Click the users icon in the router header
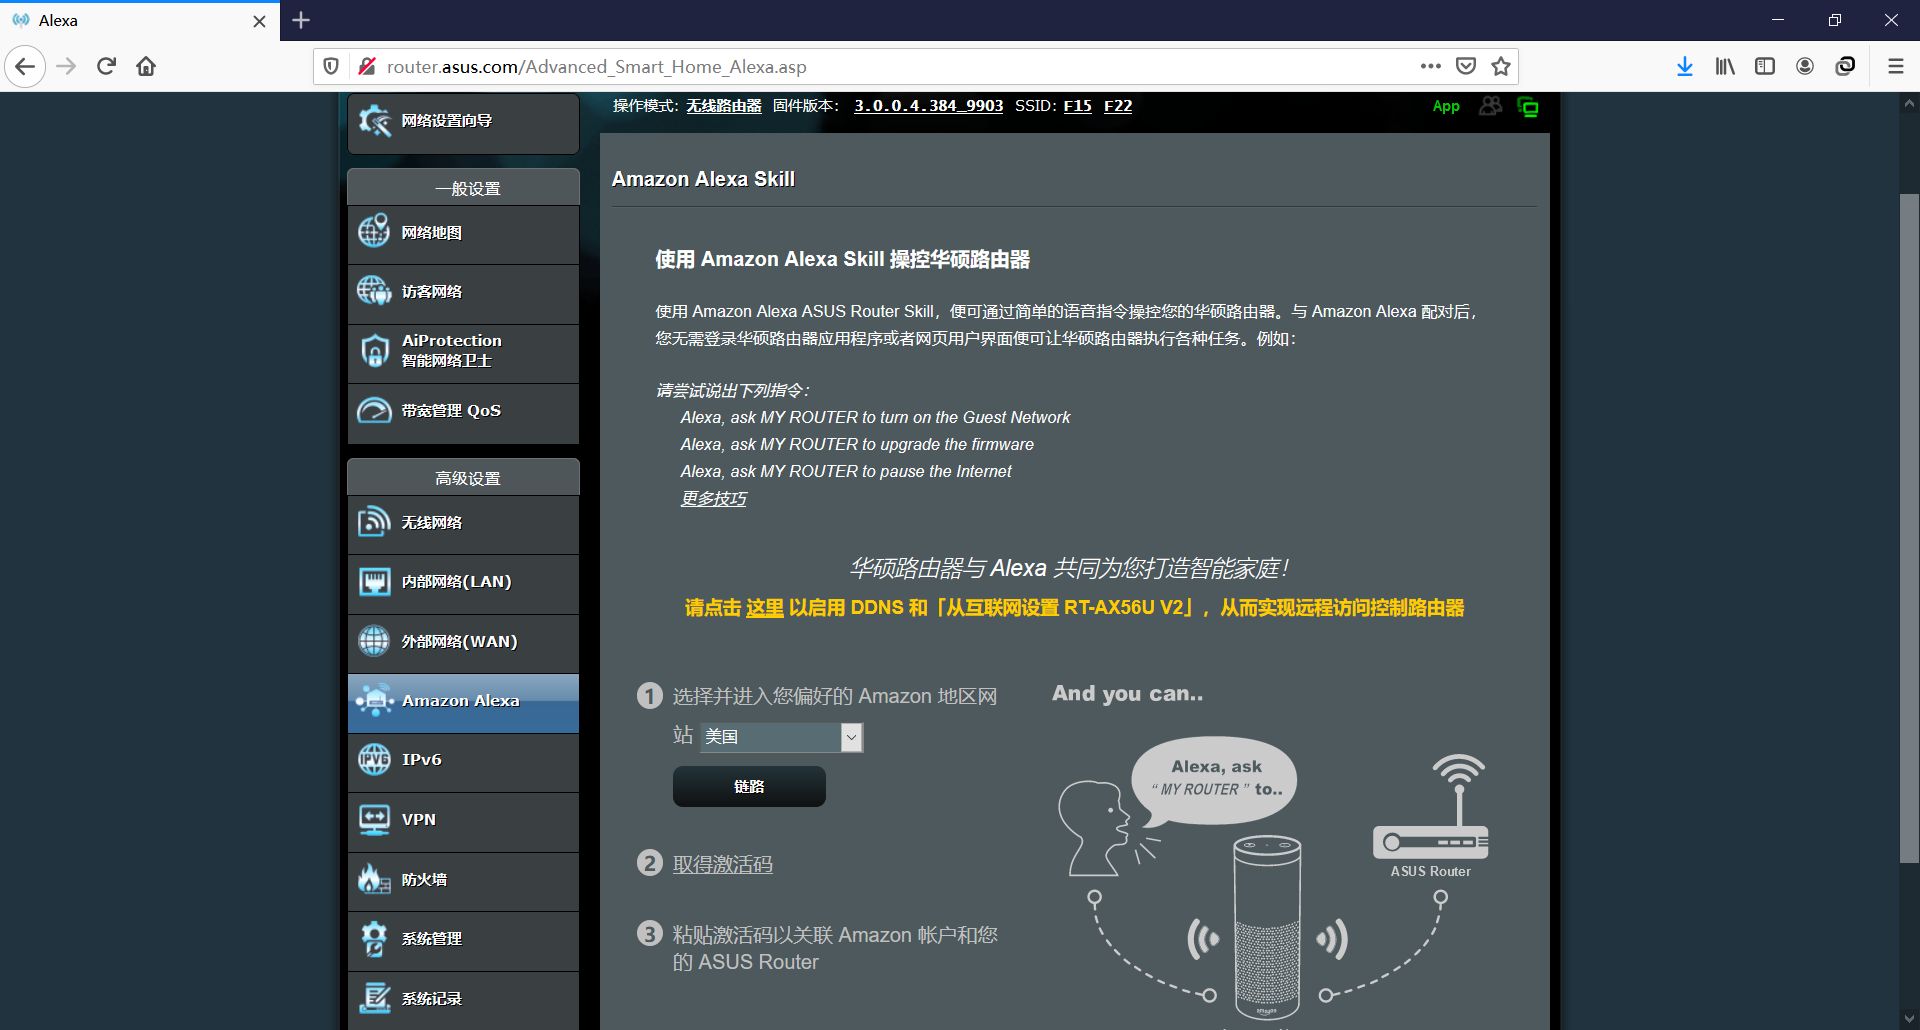 coord(1490,106)
